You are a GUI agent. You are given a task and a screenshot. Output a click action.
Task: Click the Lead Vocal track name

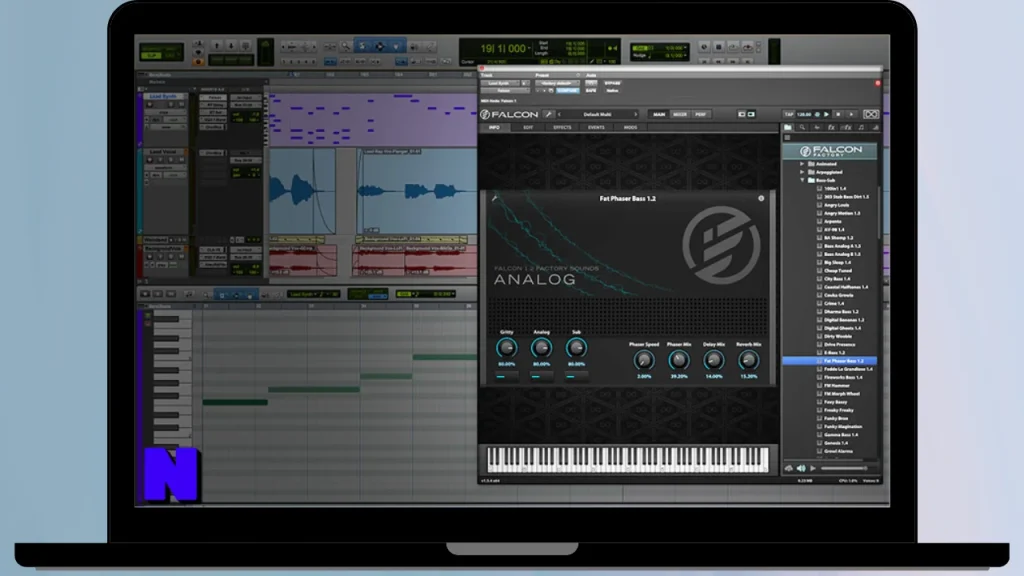(163, 152)
